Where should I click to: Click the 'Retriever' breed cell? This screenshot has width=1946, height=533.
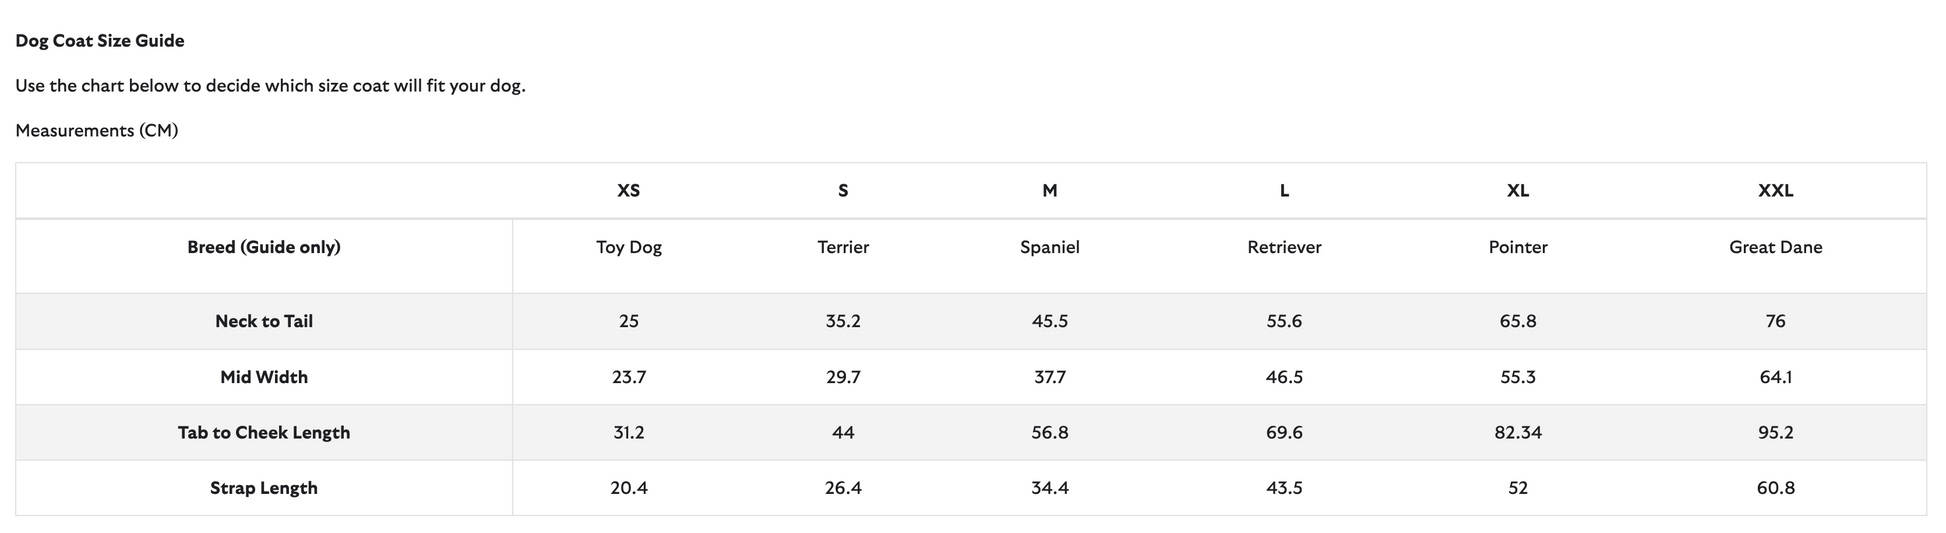point(1284,247)
